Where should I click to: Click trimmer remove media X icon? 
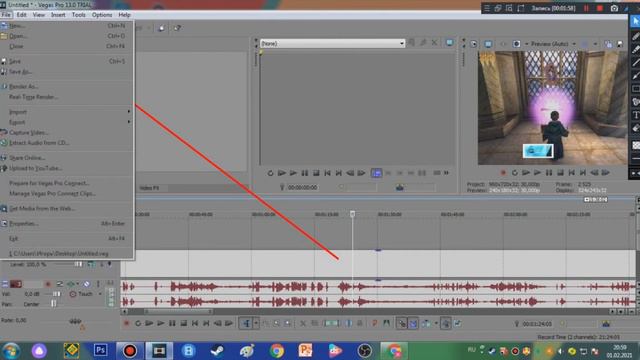click(434, 43)
